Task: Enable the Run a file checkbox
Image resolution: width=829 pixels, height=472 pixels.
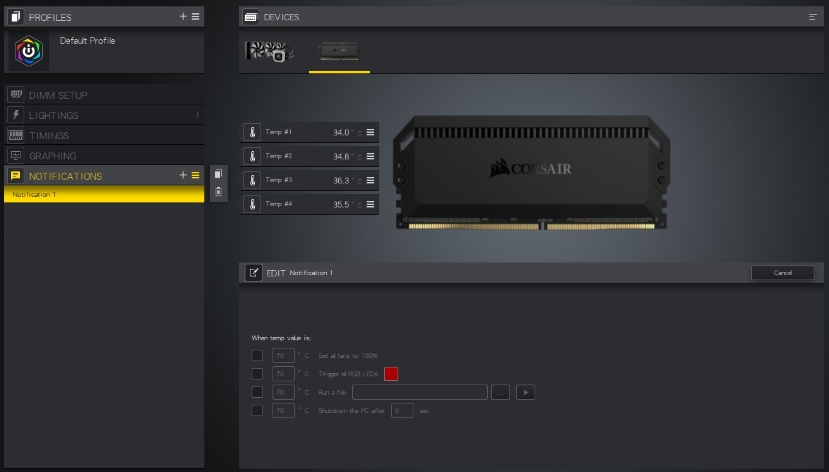Action: pos(257,392)
